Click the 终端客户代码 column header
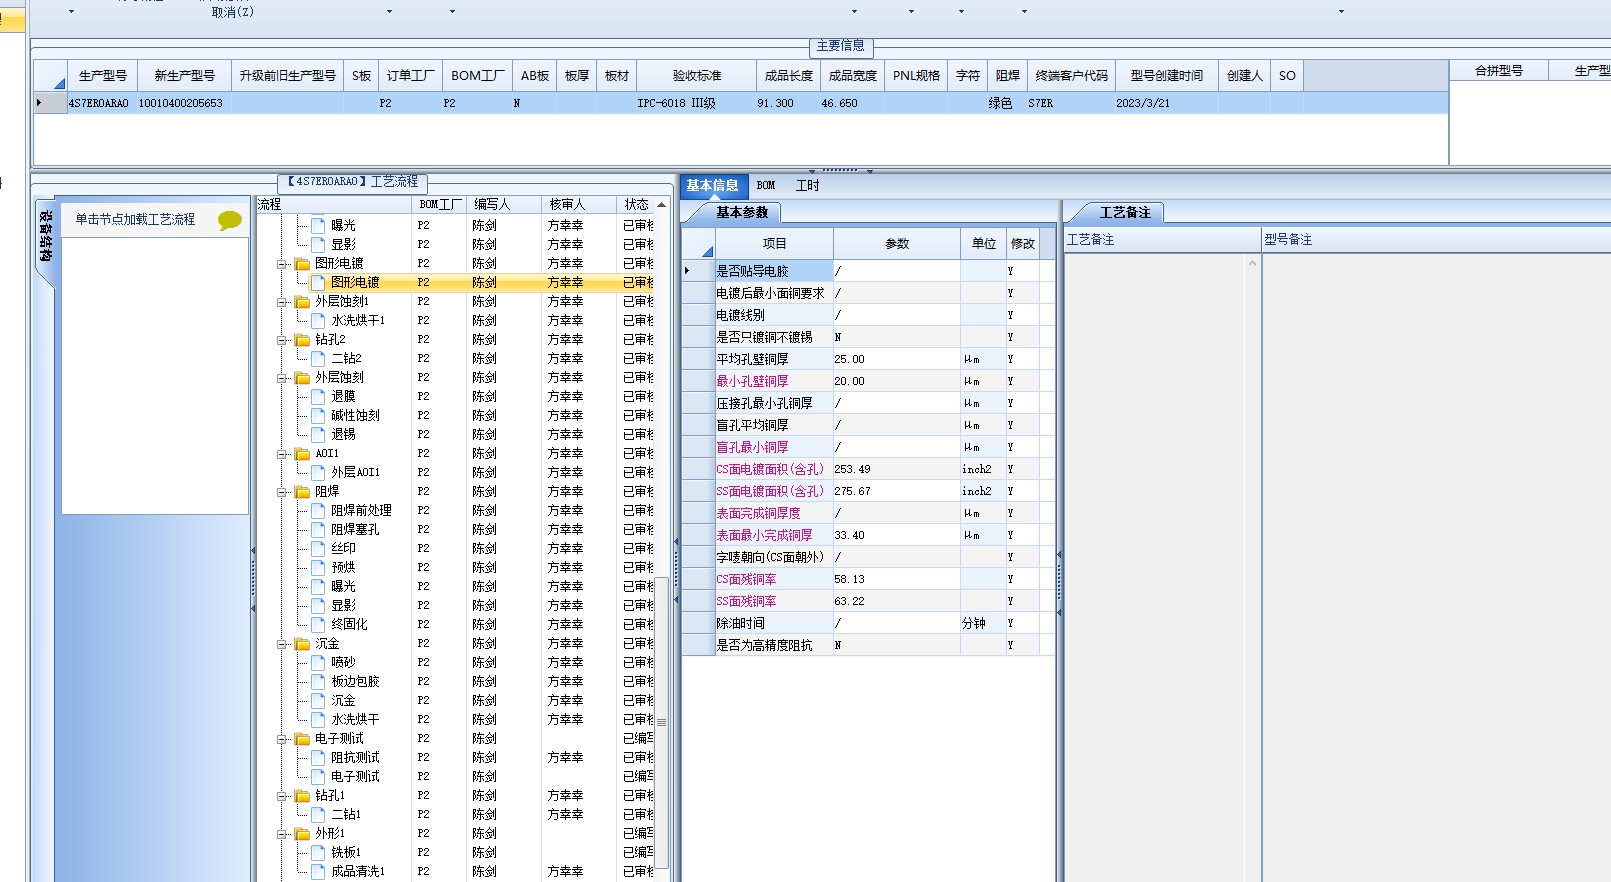 click(1072, 76)
